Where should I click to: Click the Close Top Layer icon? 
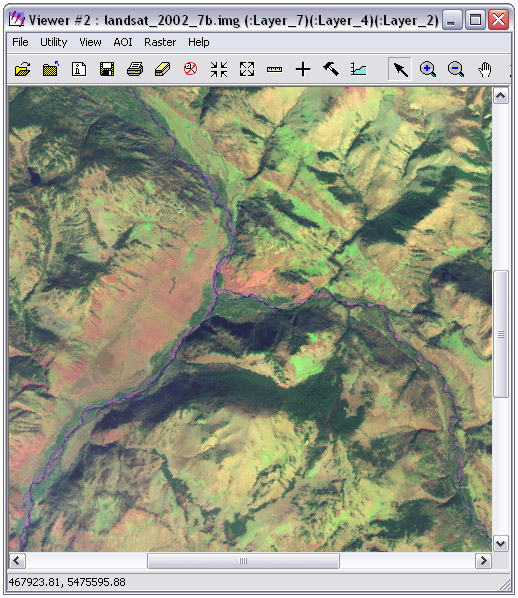pyautogui.click(x=50, y=69)
